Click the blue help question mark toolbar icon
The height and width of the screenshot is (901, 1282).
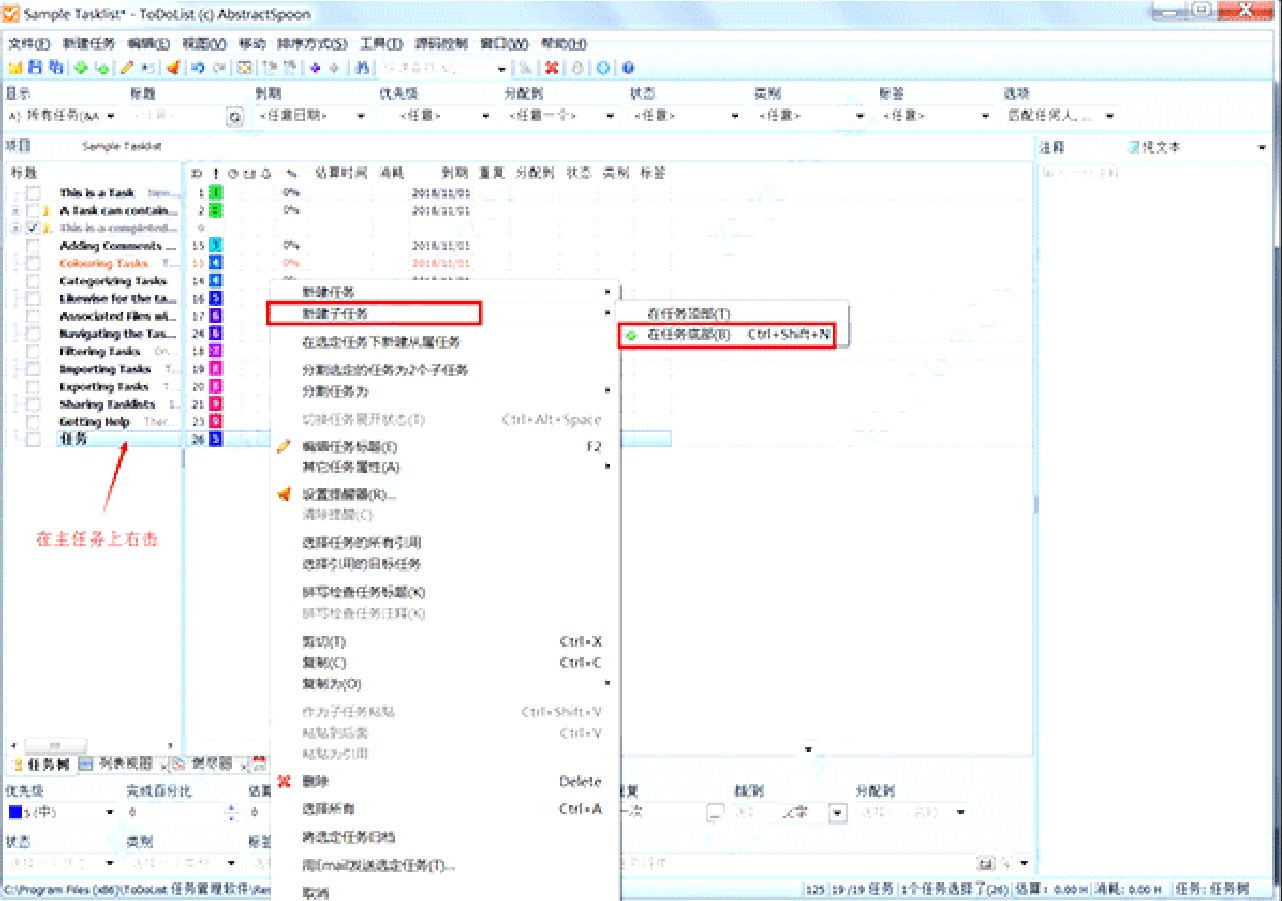628,68
